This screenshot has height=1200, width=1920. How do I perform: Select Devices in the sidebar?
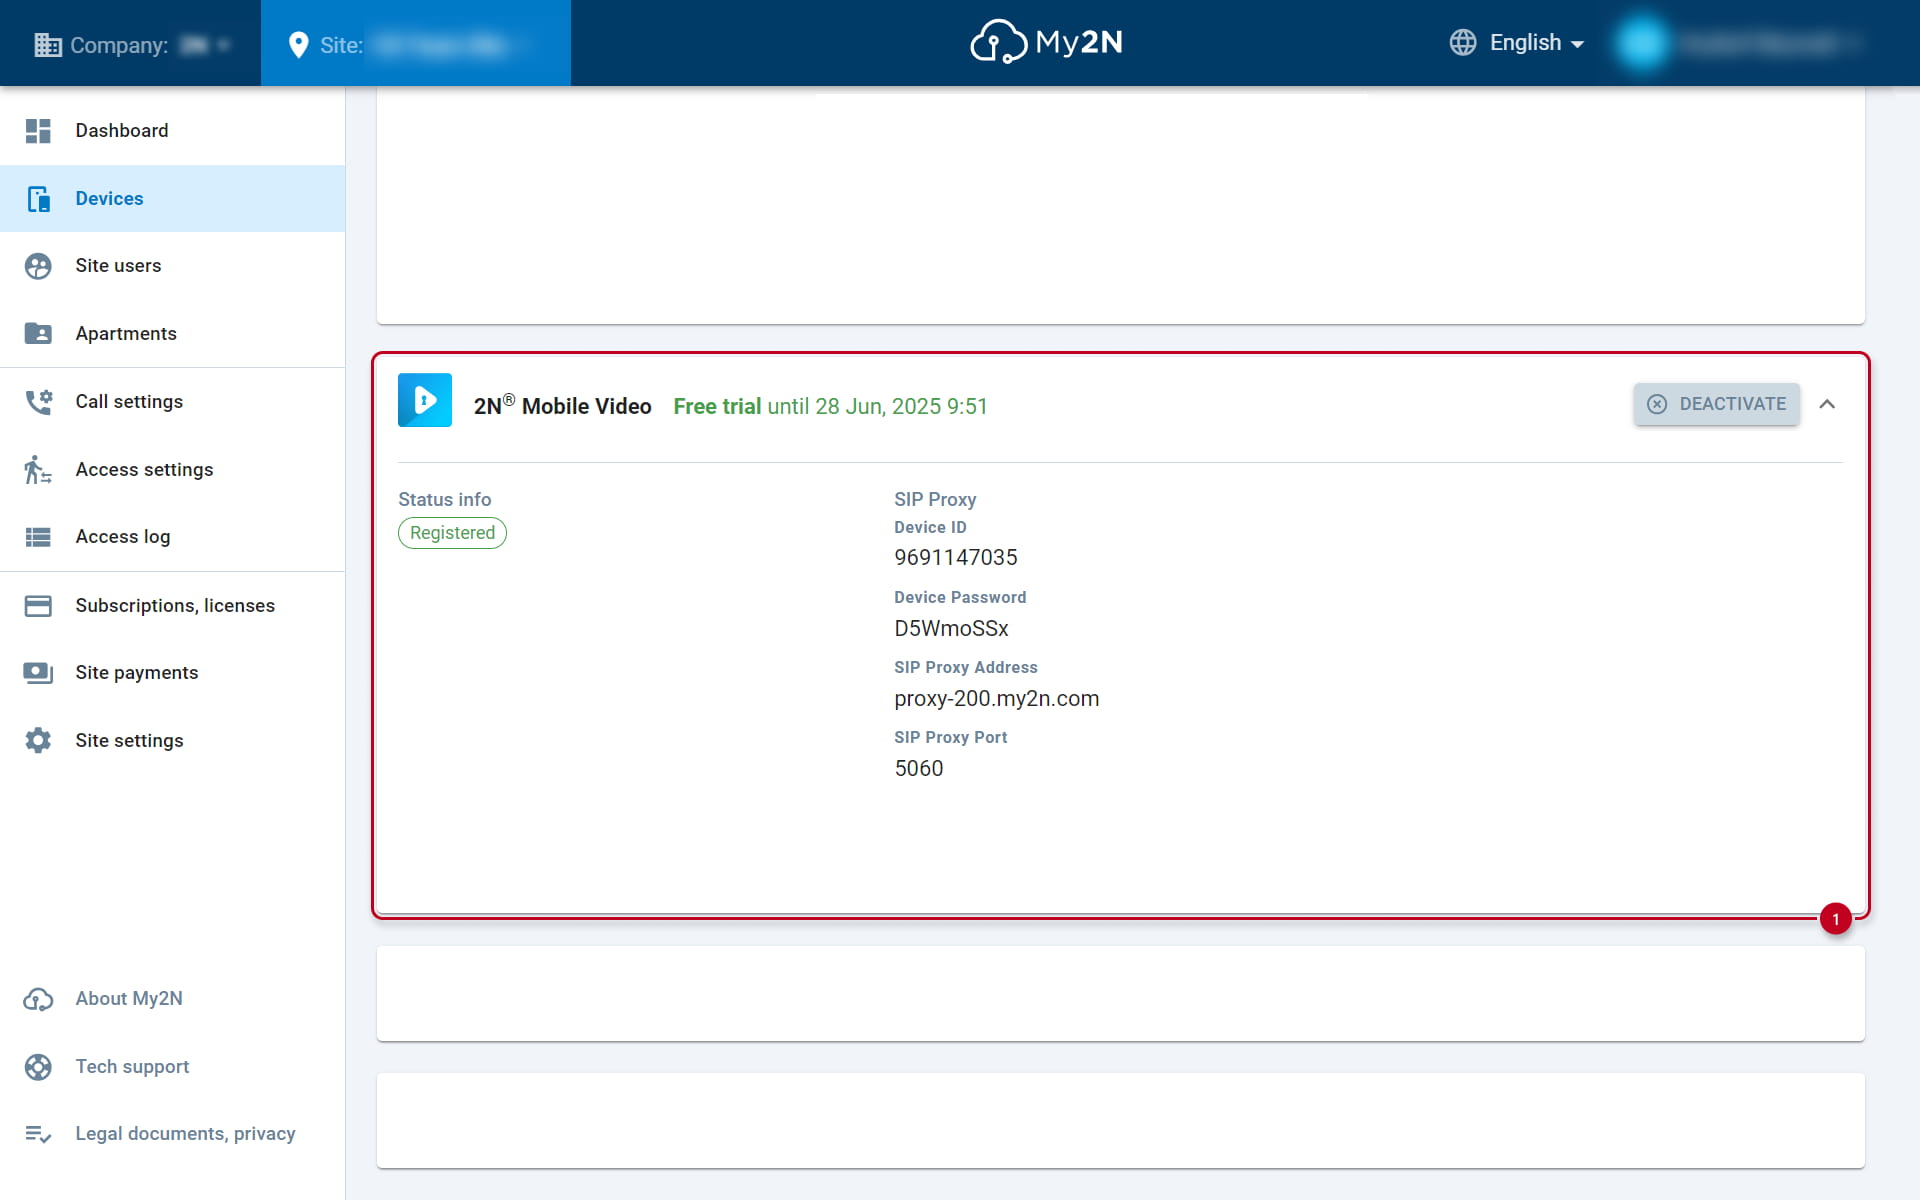click(x=172, y=198)
